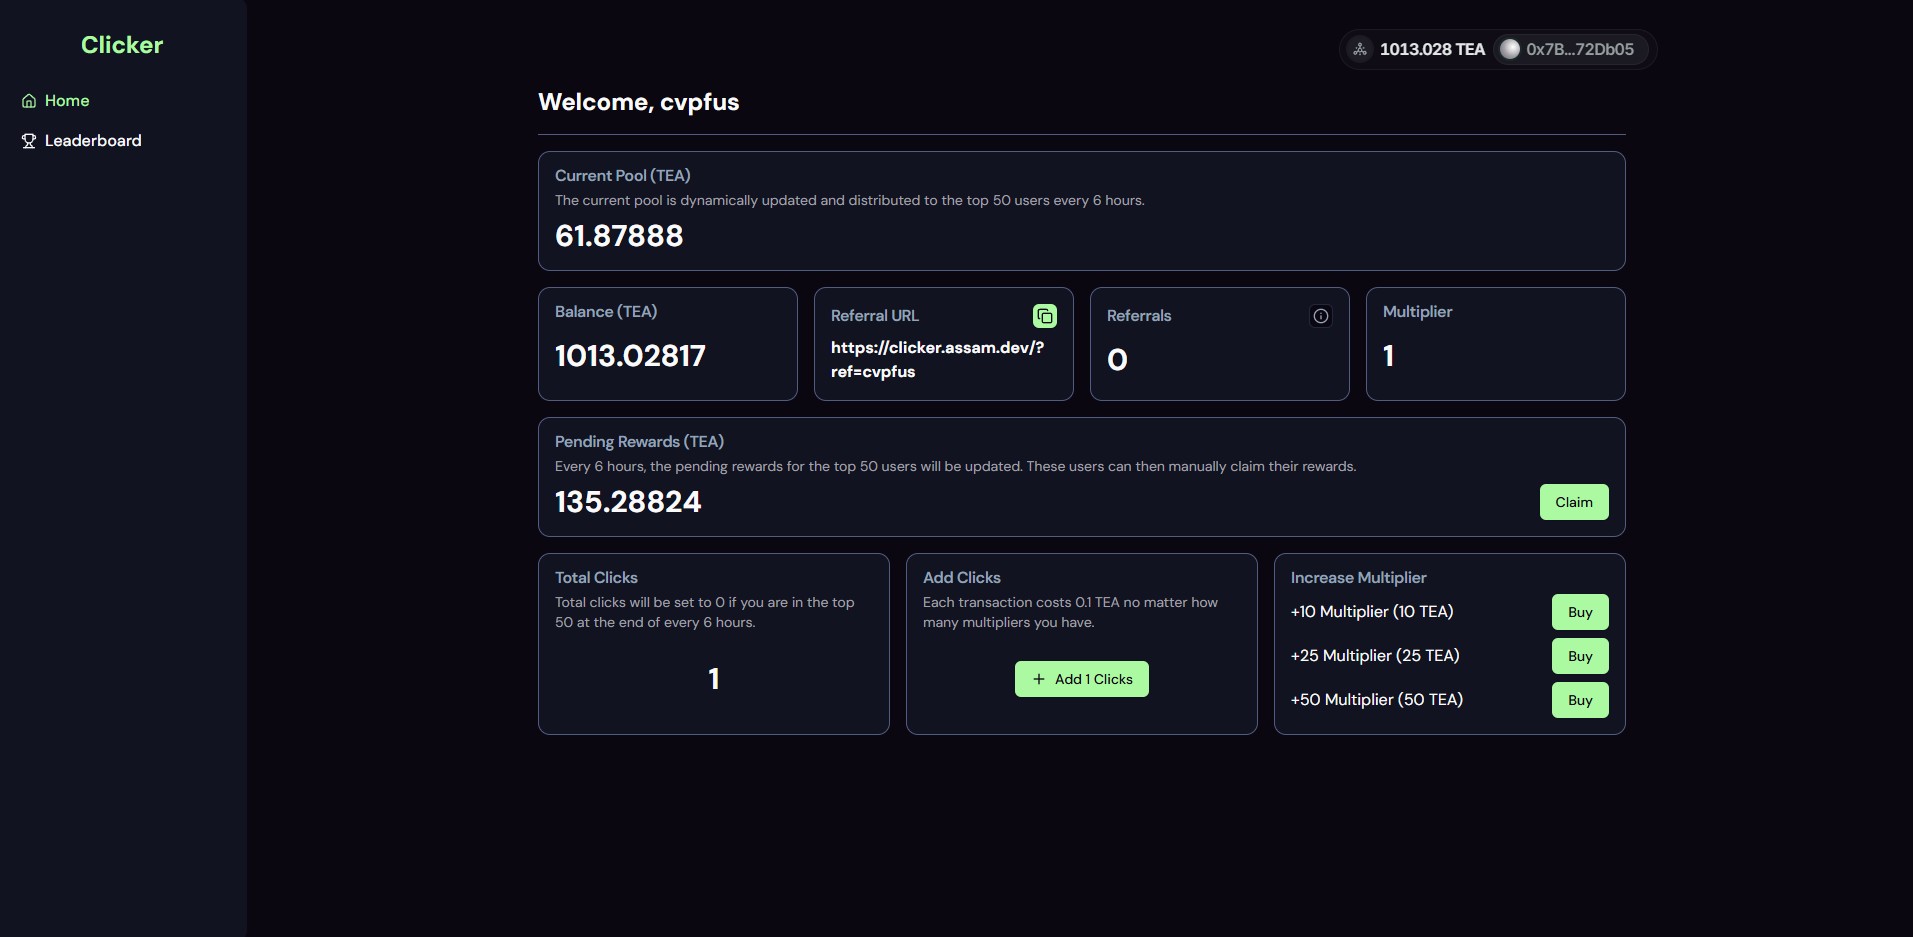Click the Leaderboard trophy icon
1913x937 pixels.
click(x=29, y=141)
